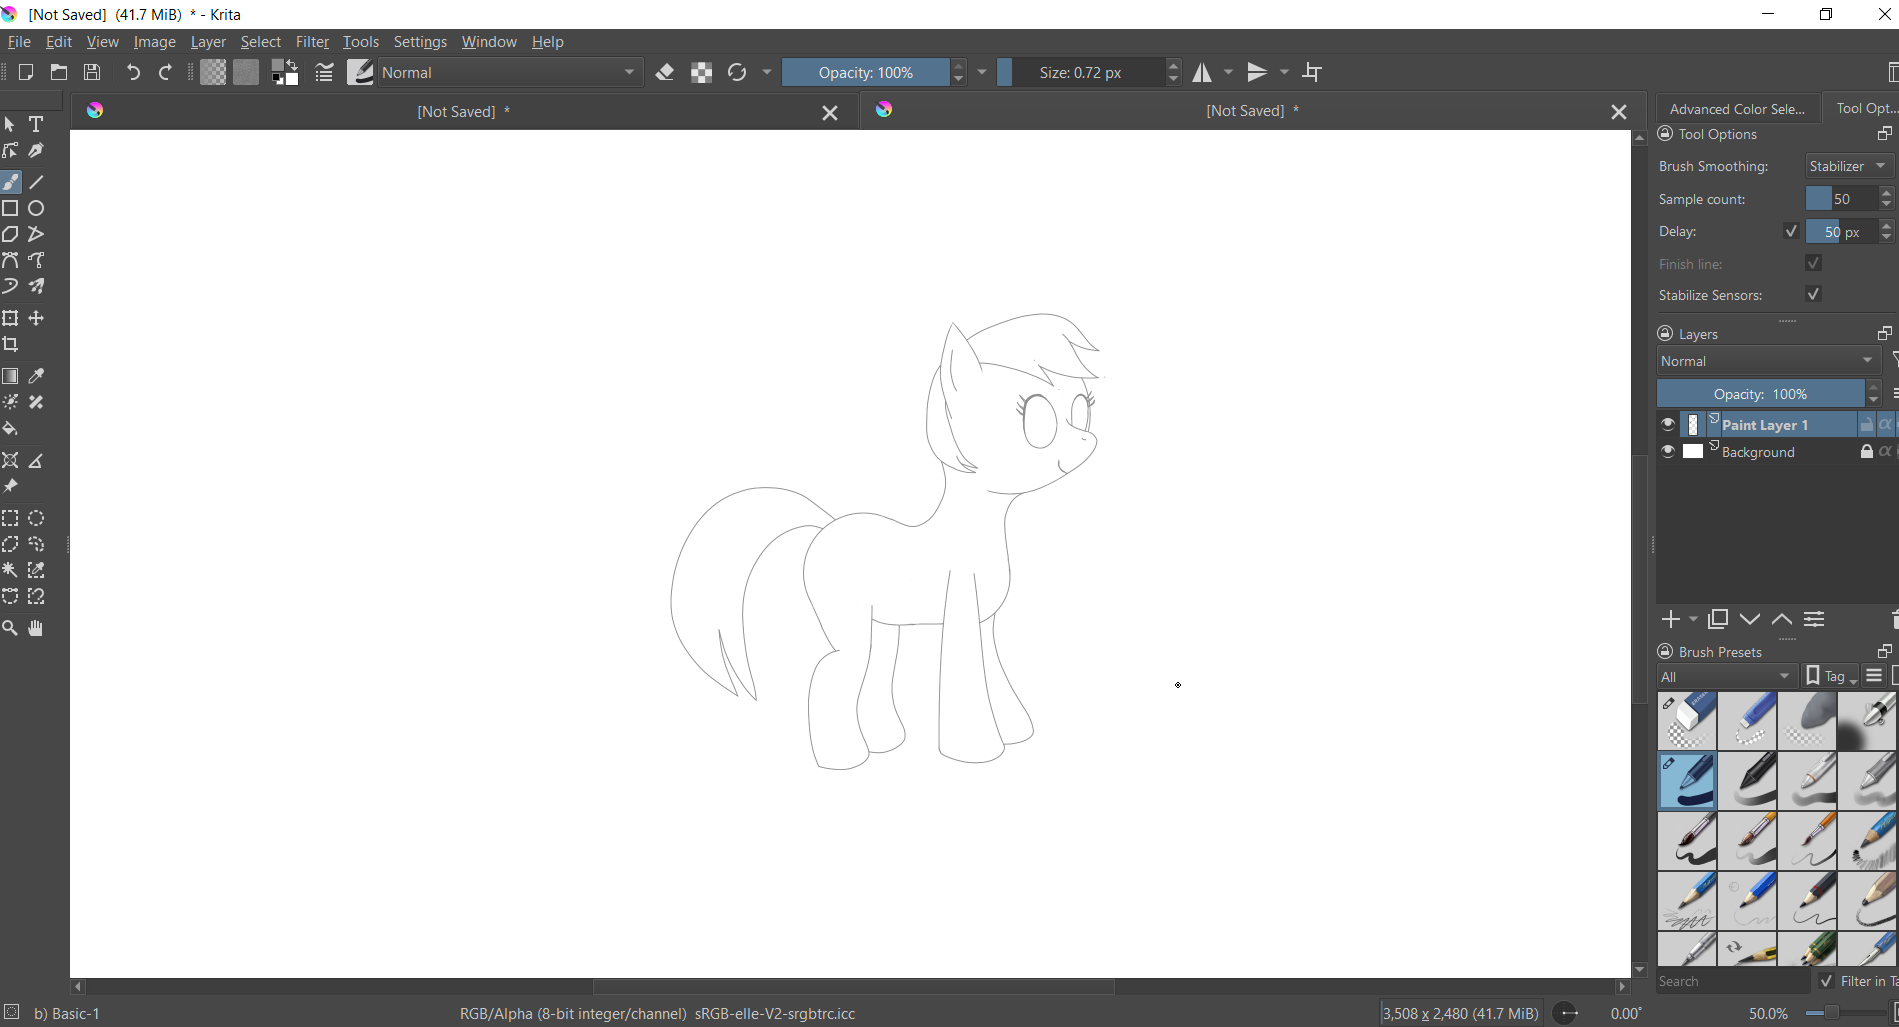This screenshot has height=1027, width=1899.
Task: Expand opacity slider options arrow
Action: [982, 72]
